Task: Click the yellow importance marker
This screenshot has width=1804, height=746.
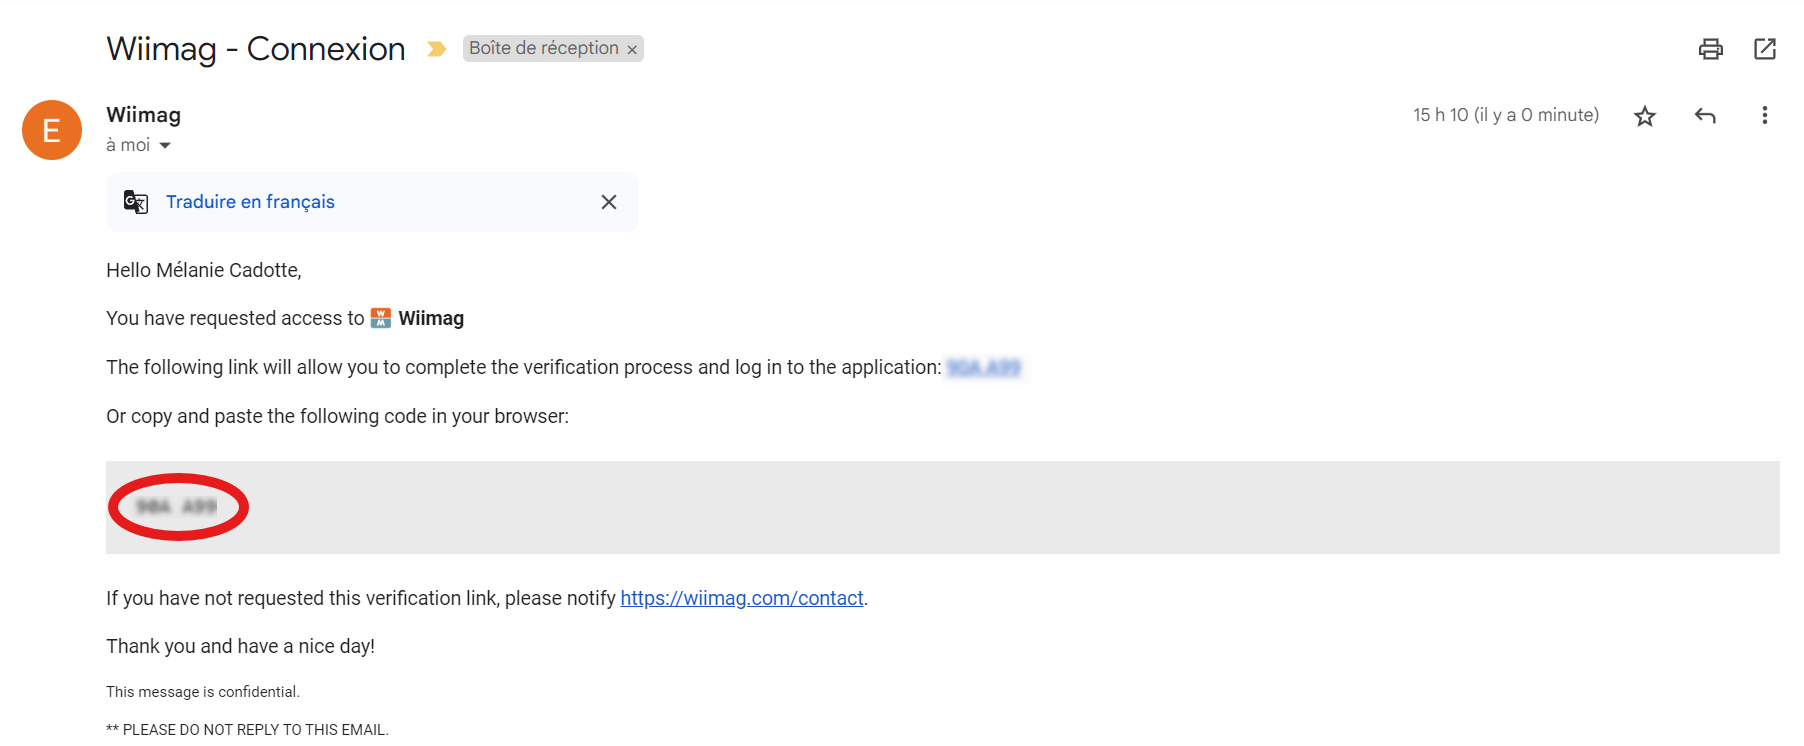Action: tap(436, 49)
